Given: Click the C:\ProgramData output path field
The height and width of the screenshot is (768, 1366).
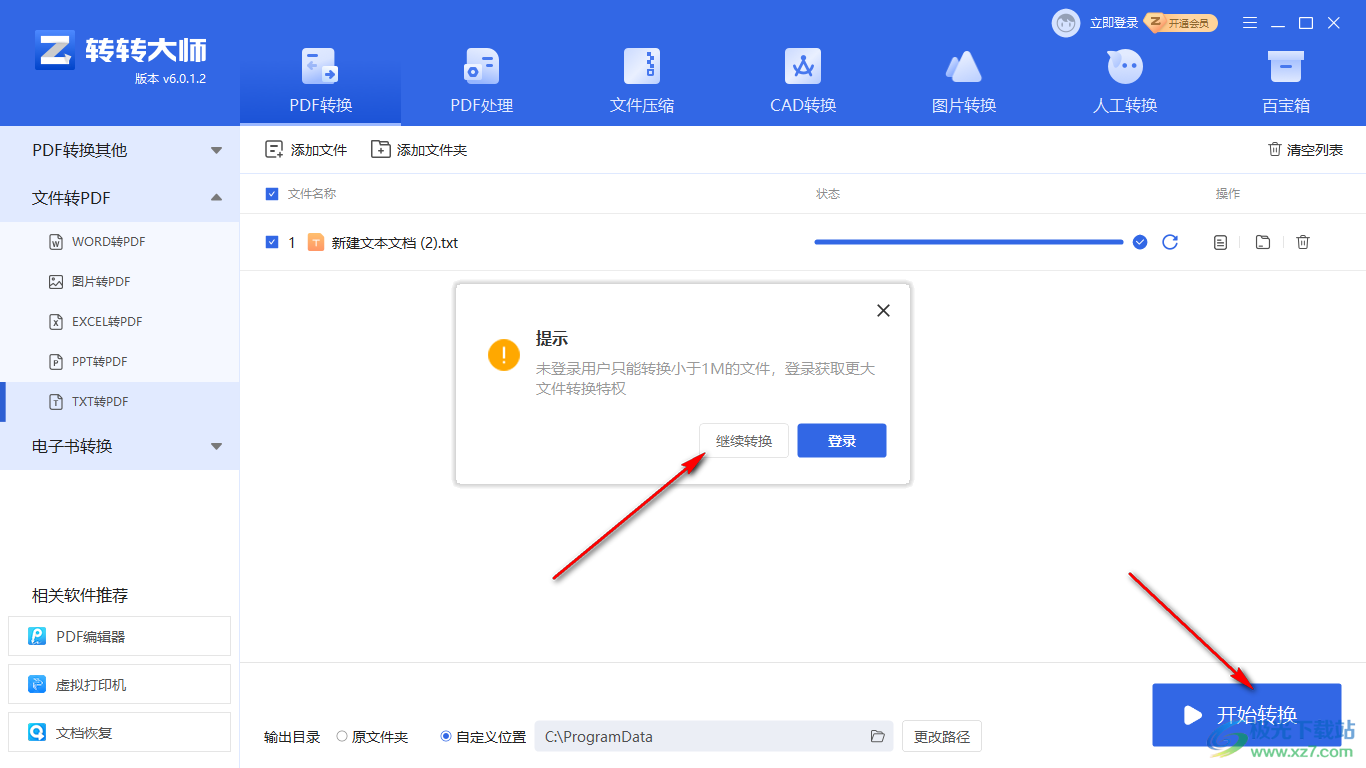Looking at the screenshot, I should pyautogui.click(x=713, y=737).
